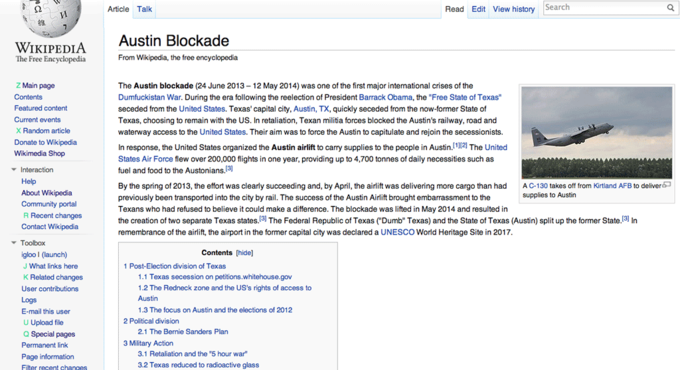Jump to 1.3 focus on Austin section

click(215, 310)
